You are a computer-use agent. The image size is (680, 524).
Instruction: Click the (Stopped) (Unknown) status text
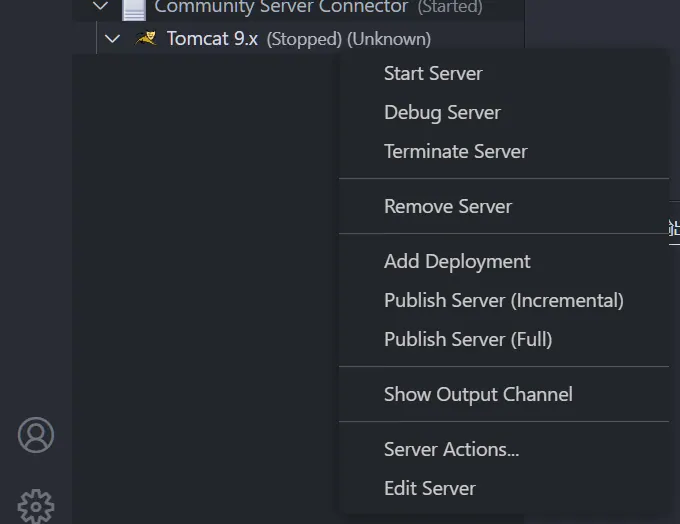pyautogui.click(x=348, y=40)
